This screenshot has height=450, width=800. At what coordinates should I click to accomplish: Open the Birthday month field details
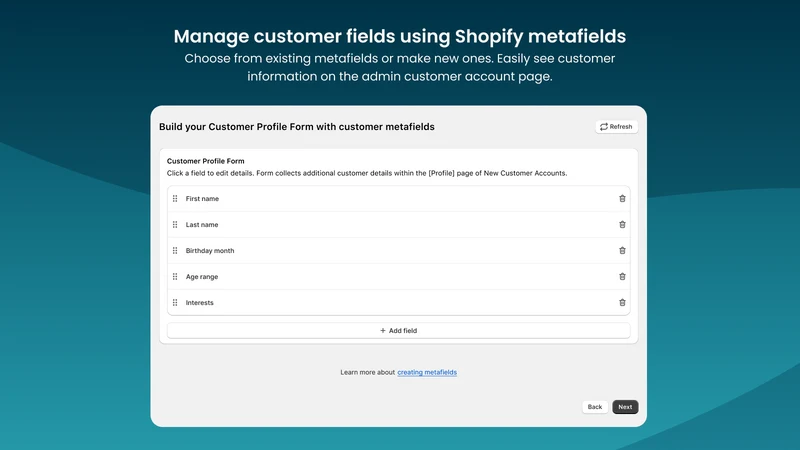click(x=398, y=251)
